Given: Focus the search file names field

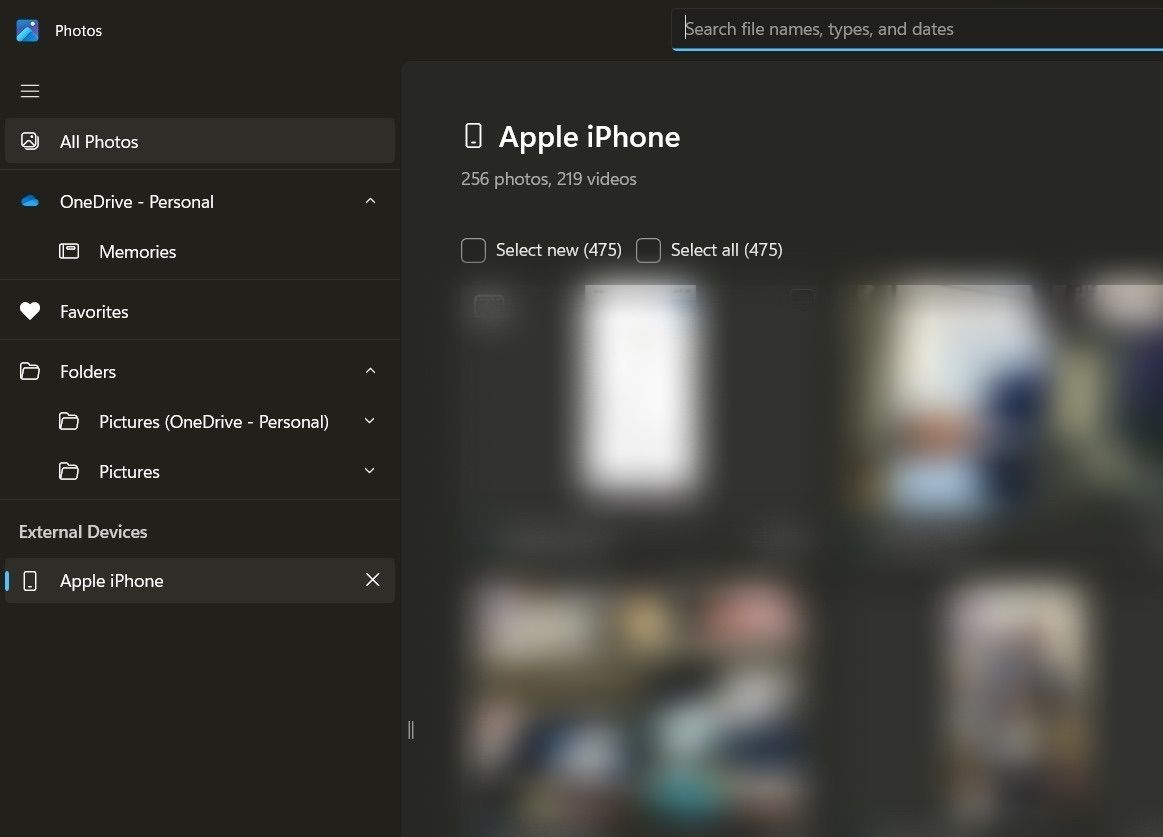Looking at the screenshot, I should point(917,29).
